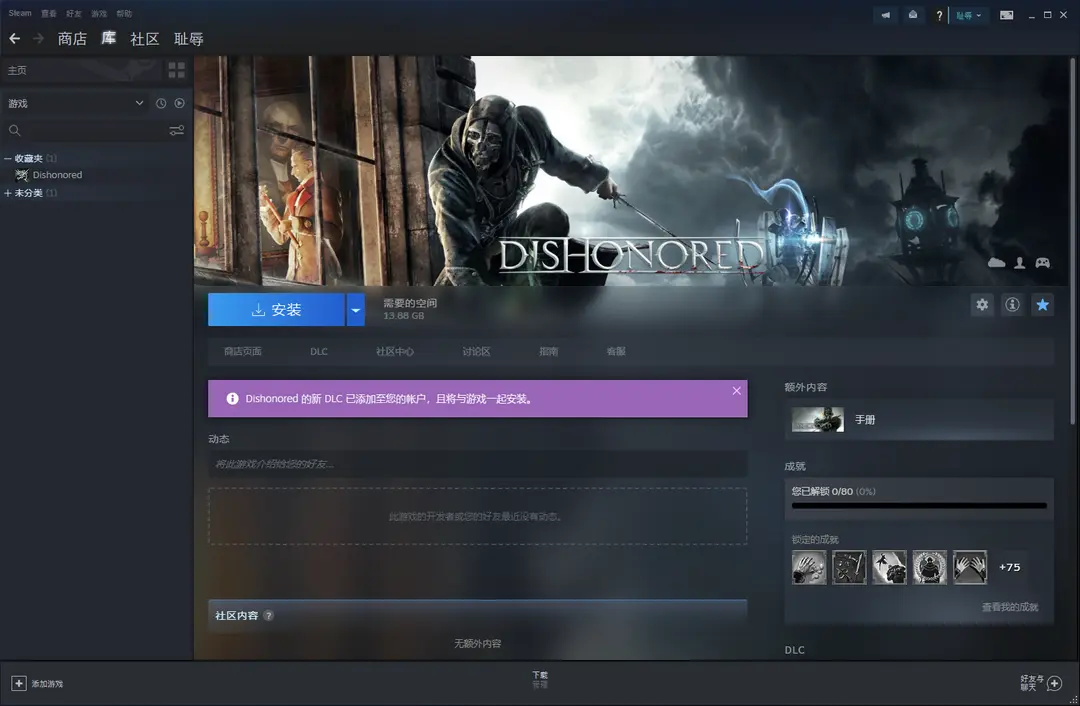This screenshot has height=706, width=1080.
Task: Expand the 未分类 category
Action: tap(8, 193)
